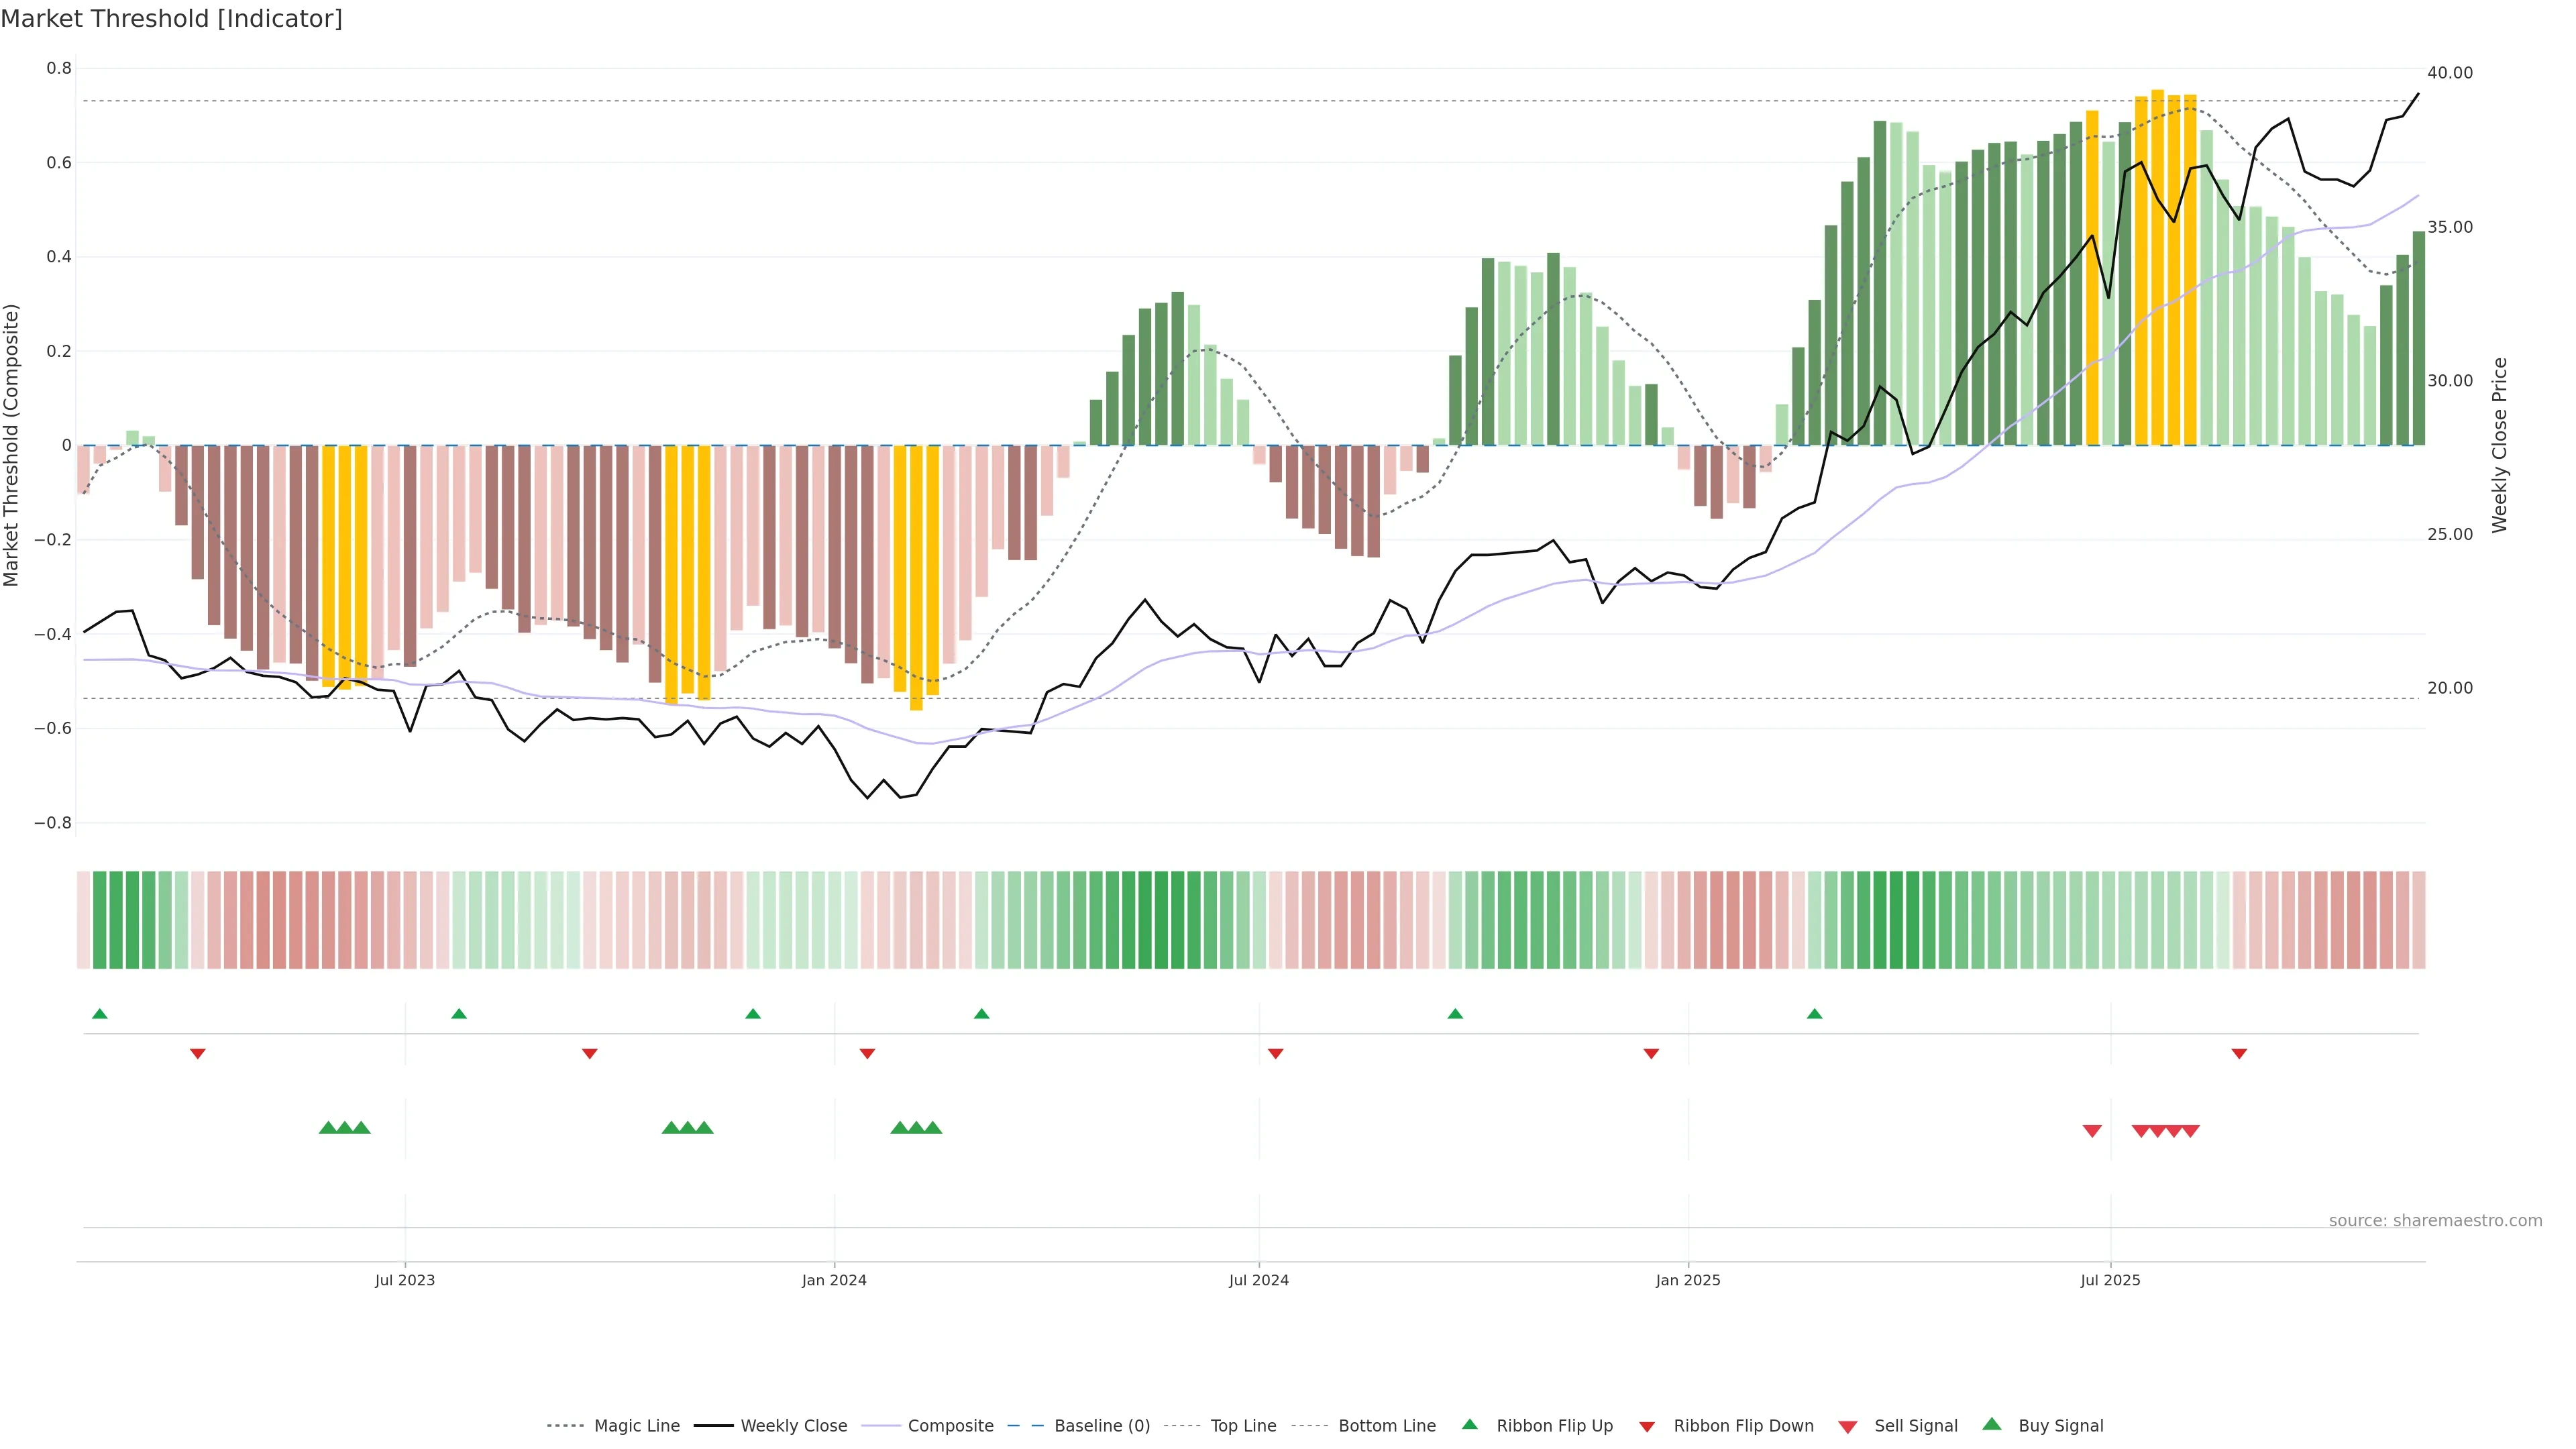Screen dimensions: 2576x1449
Task: Click the Ribbon Flip Down legend icon
Action: [x=1647, y=1427]
